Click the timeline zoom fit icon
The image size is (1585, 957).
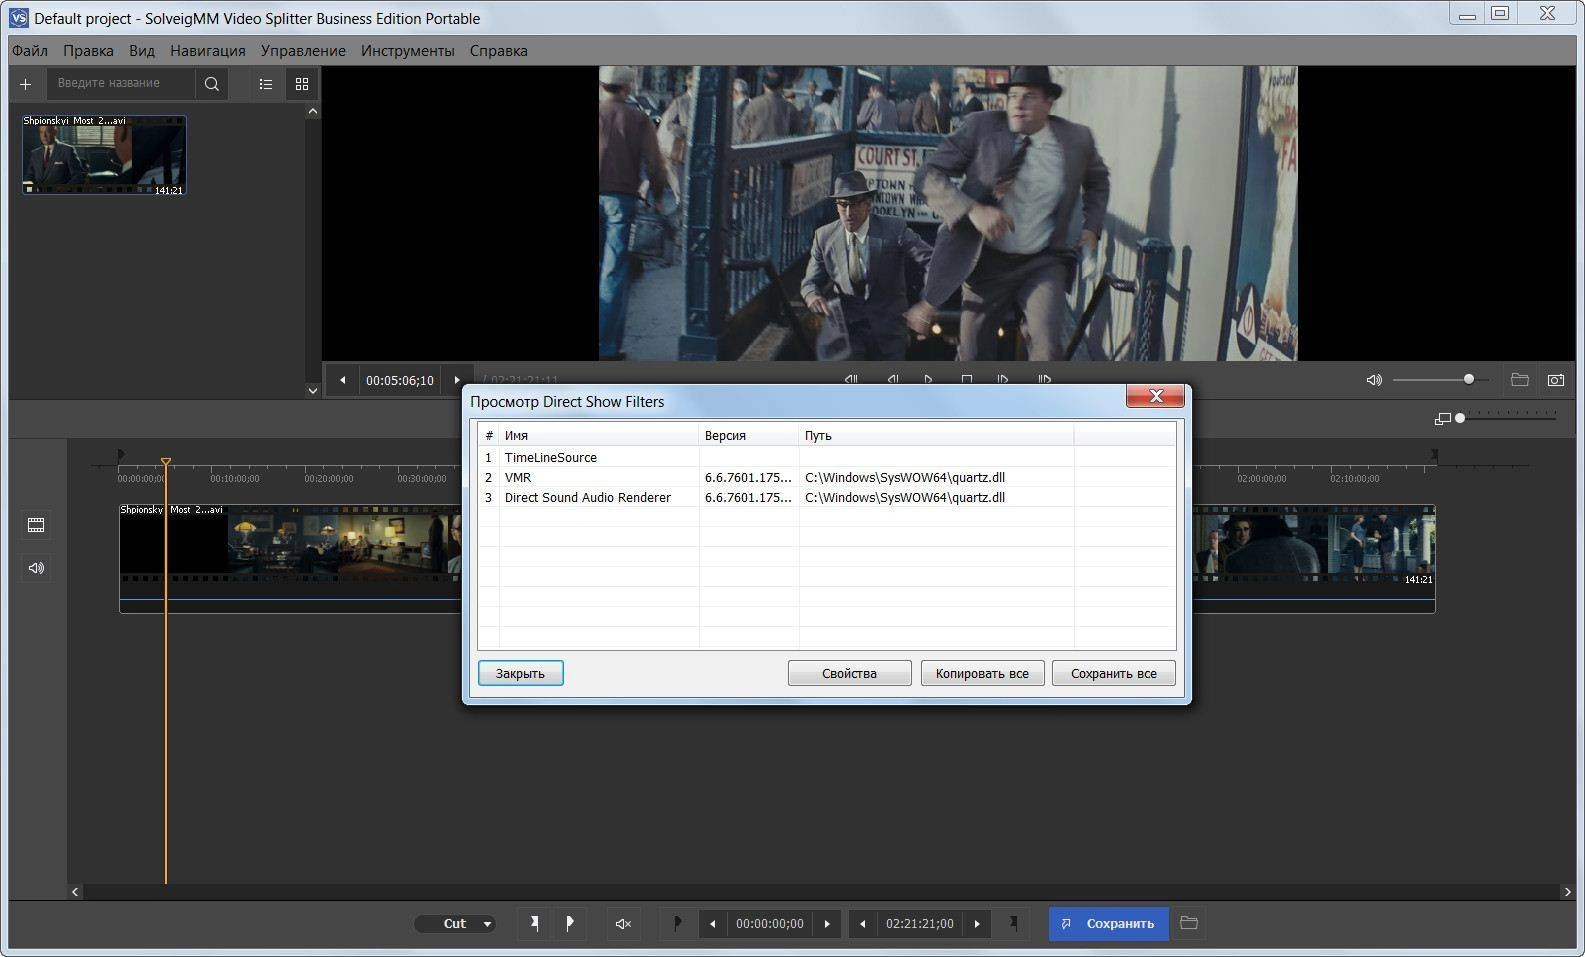click(1442, 418)
